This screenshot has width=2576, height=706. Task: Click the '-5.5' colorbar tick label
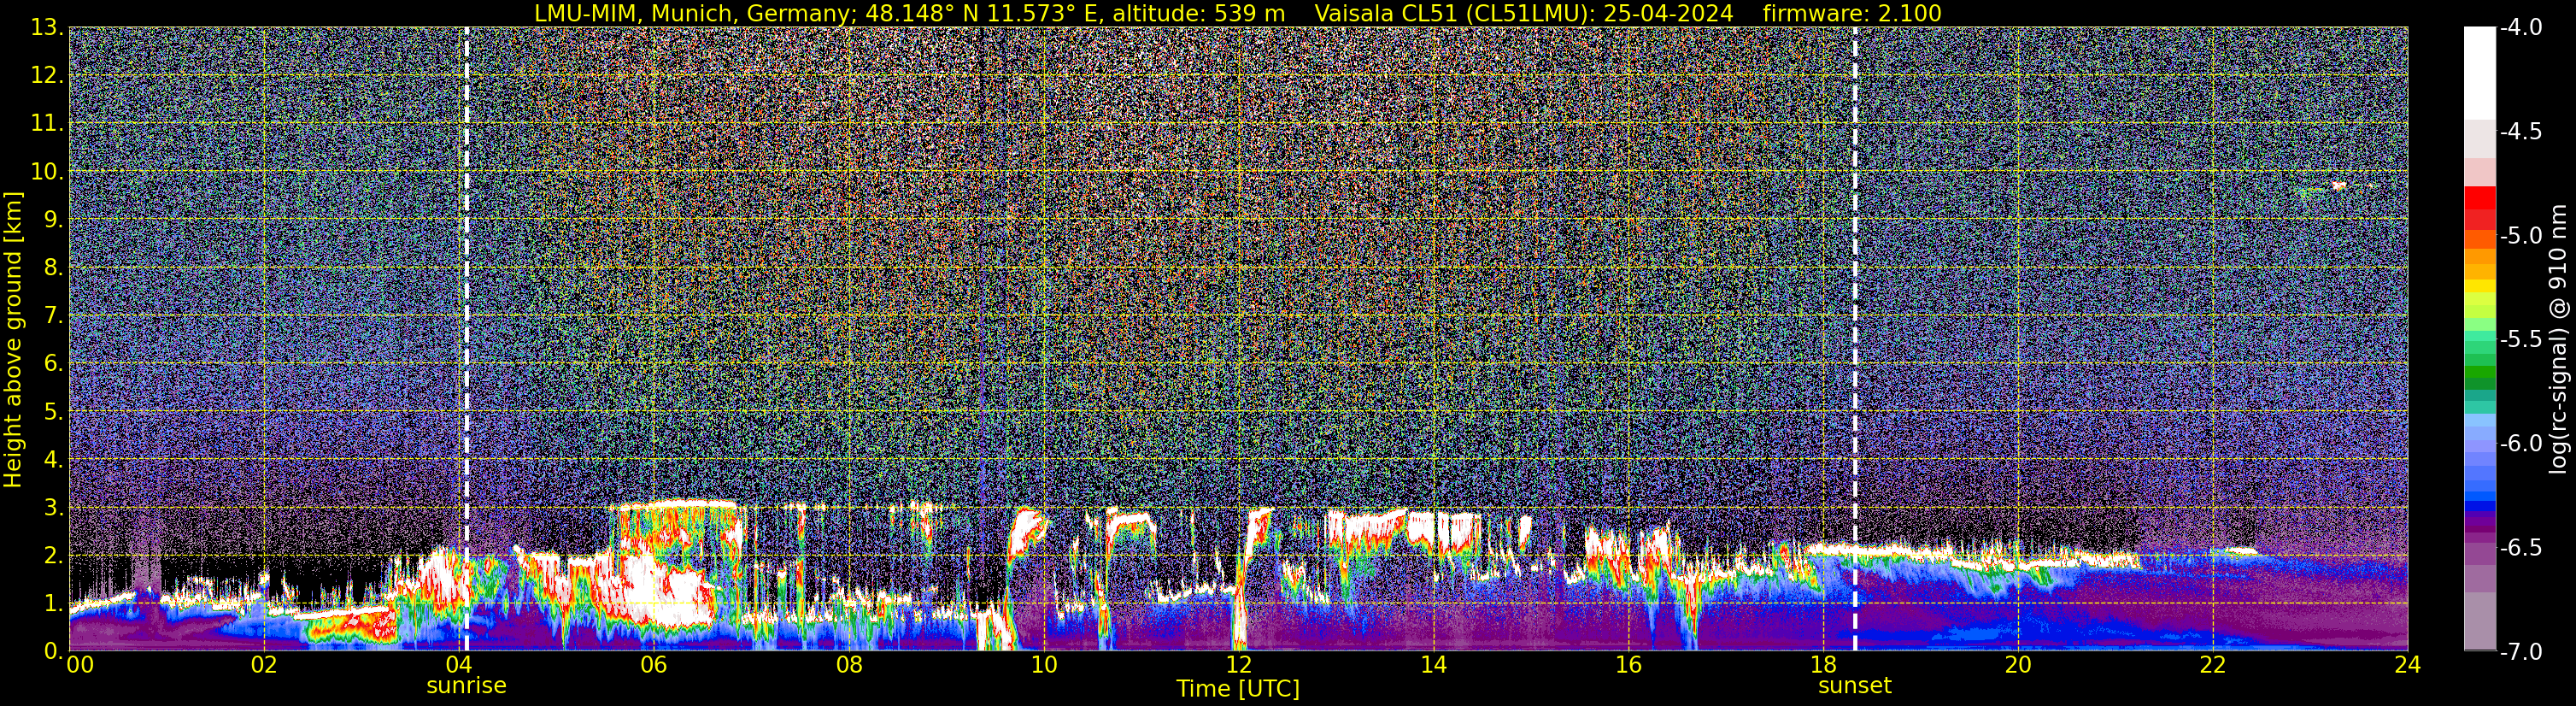[x=2520, y=339]
